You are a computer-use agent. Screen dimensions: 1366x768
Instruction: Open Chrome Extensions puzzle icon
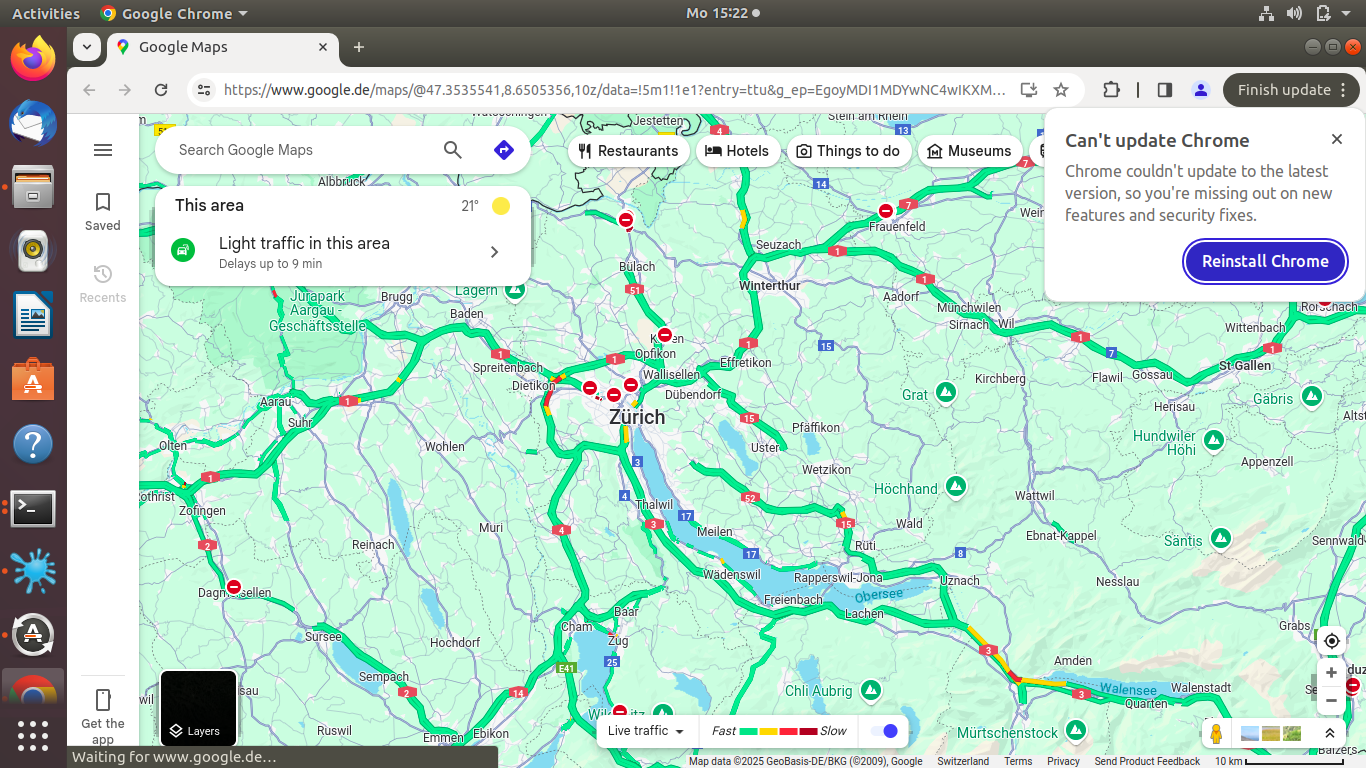click(x=1111, y=90)
